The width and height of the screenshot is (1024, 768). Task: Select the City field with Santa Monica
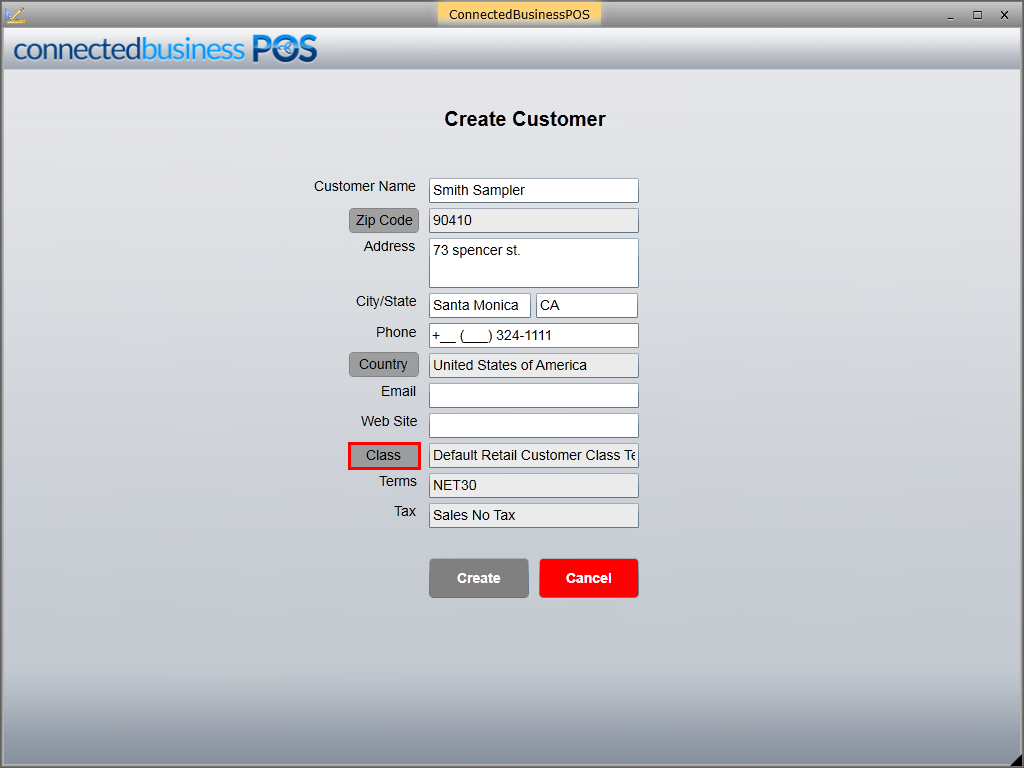click(479, 305)
